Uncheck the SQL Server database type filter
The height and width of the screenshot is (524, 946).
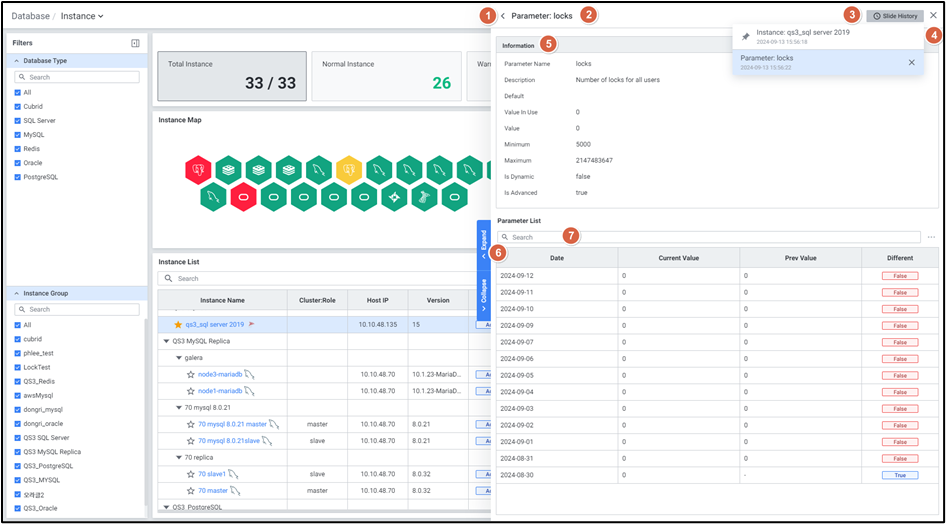[x=17, y=120]
